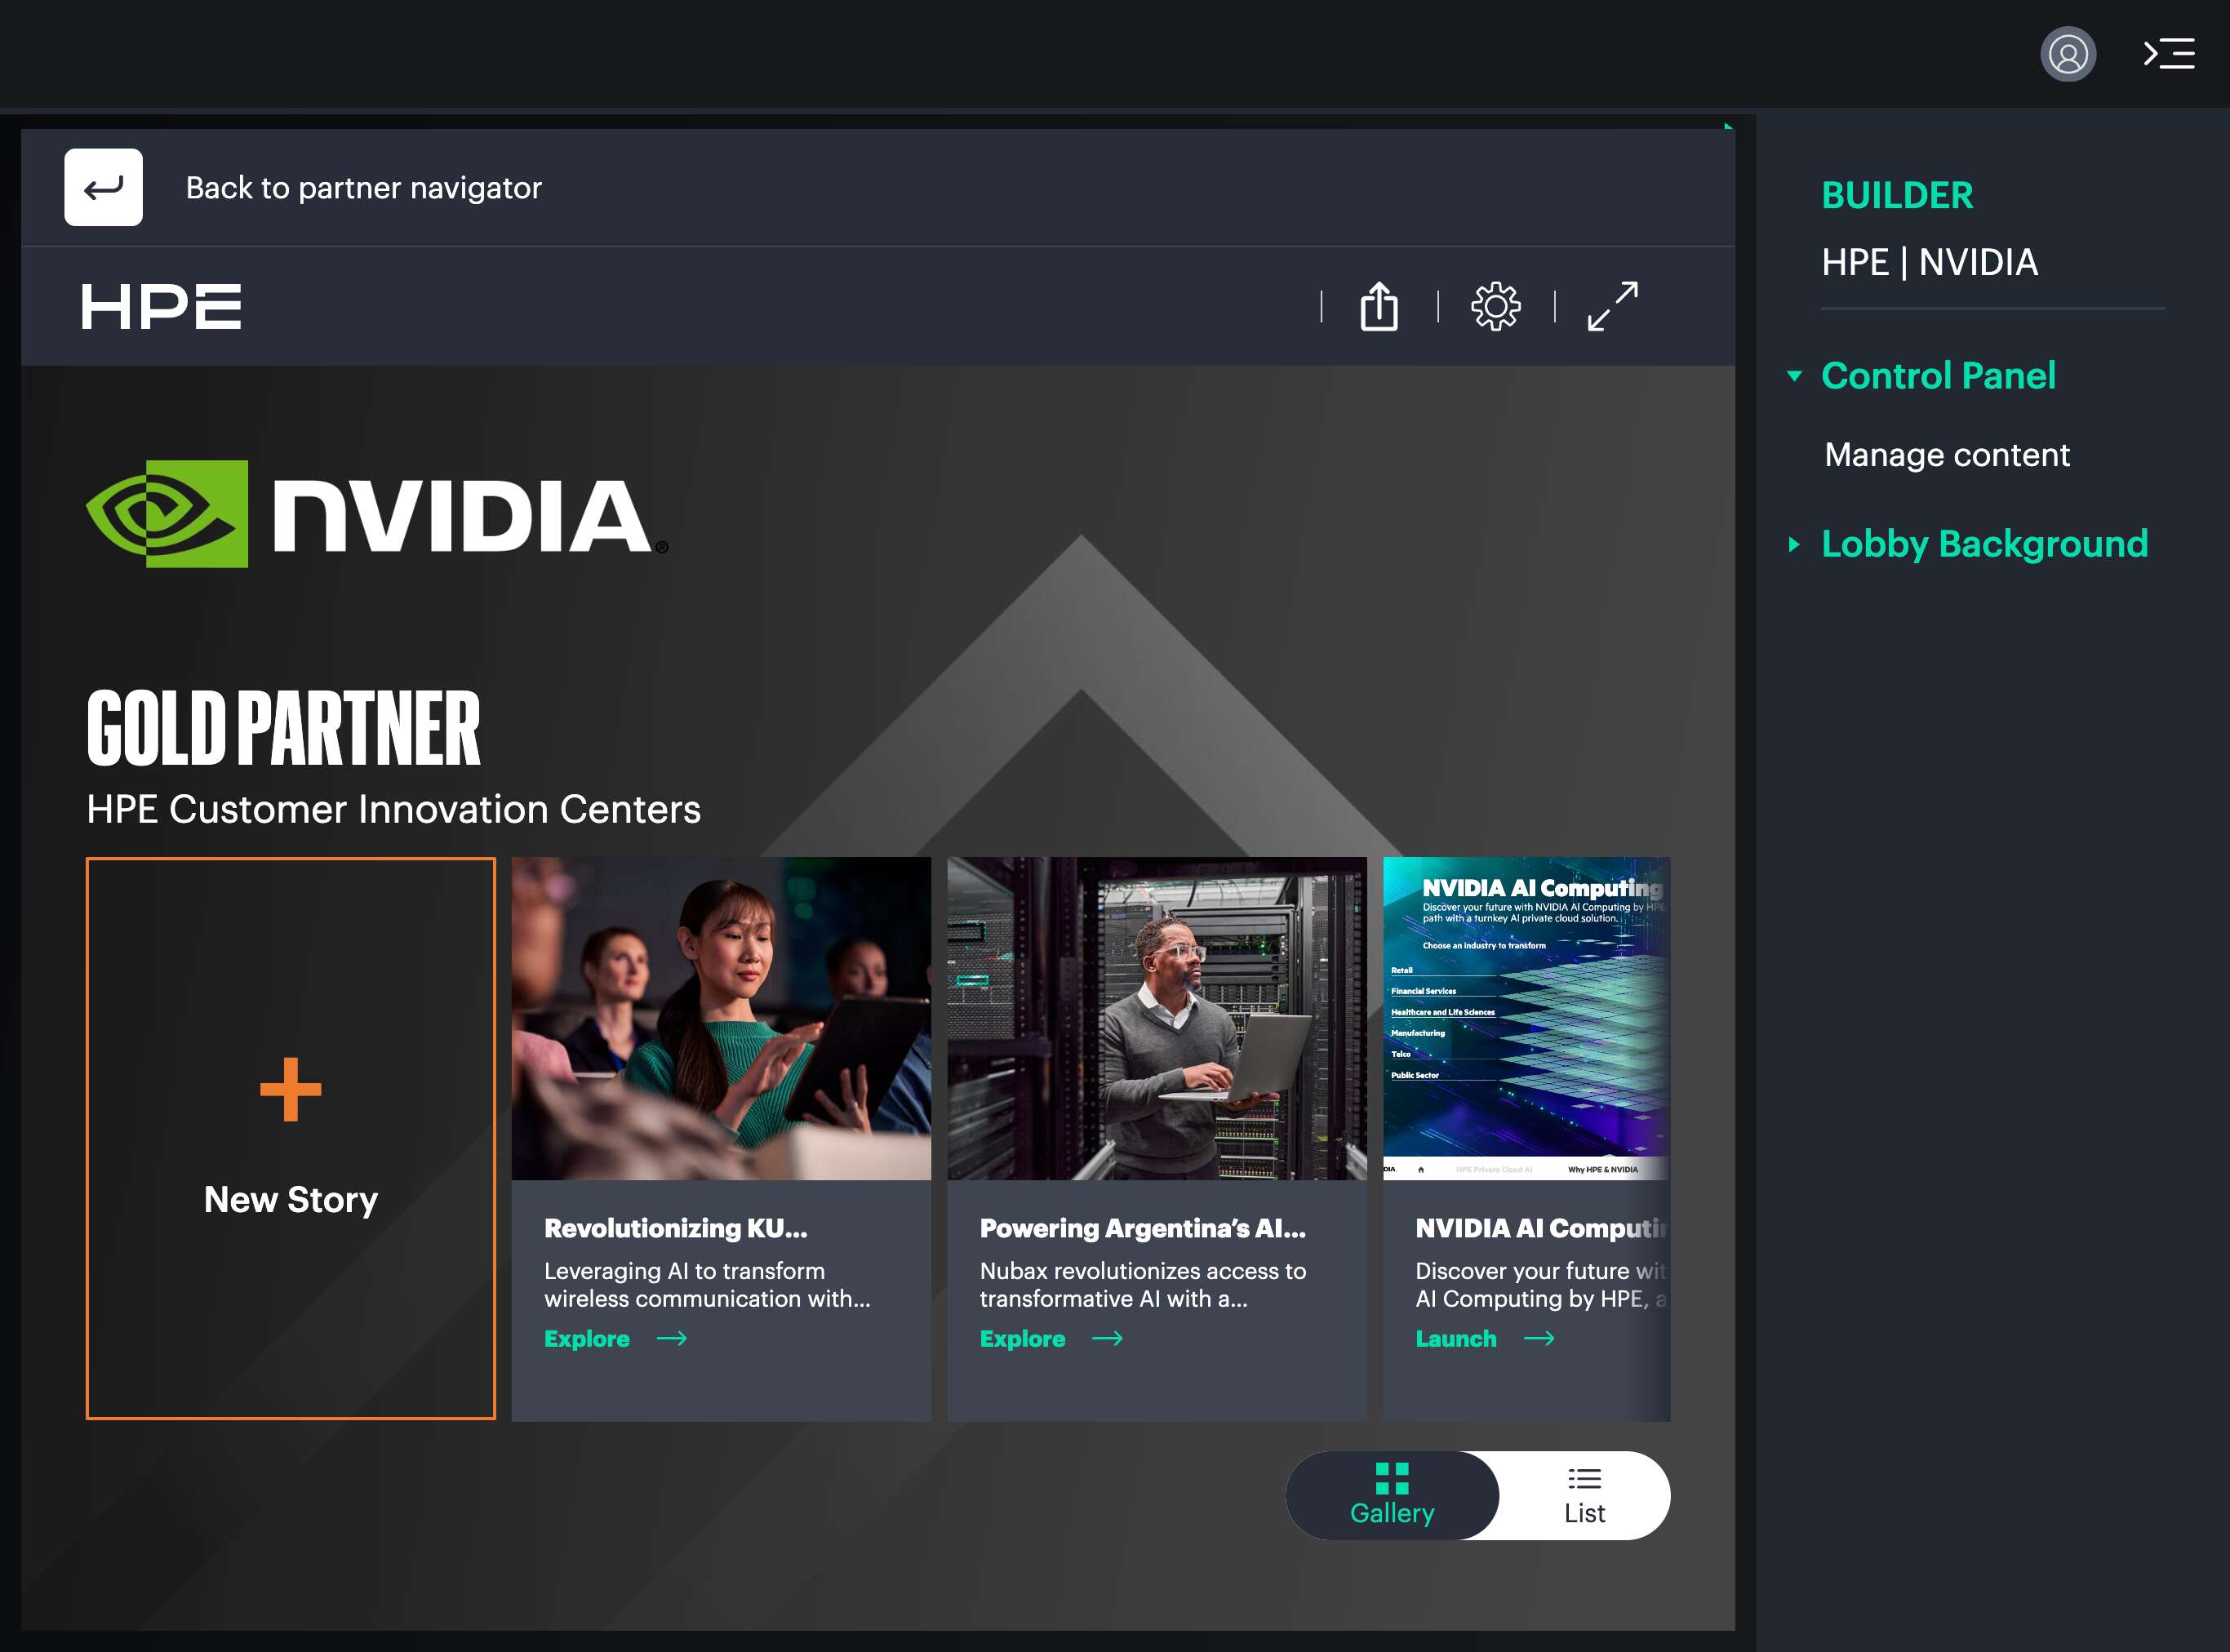This screenshot has width=2230, height=1652.
Task: Click the orange plus icon
Action: point(291,1089)
